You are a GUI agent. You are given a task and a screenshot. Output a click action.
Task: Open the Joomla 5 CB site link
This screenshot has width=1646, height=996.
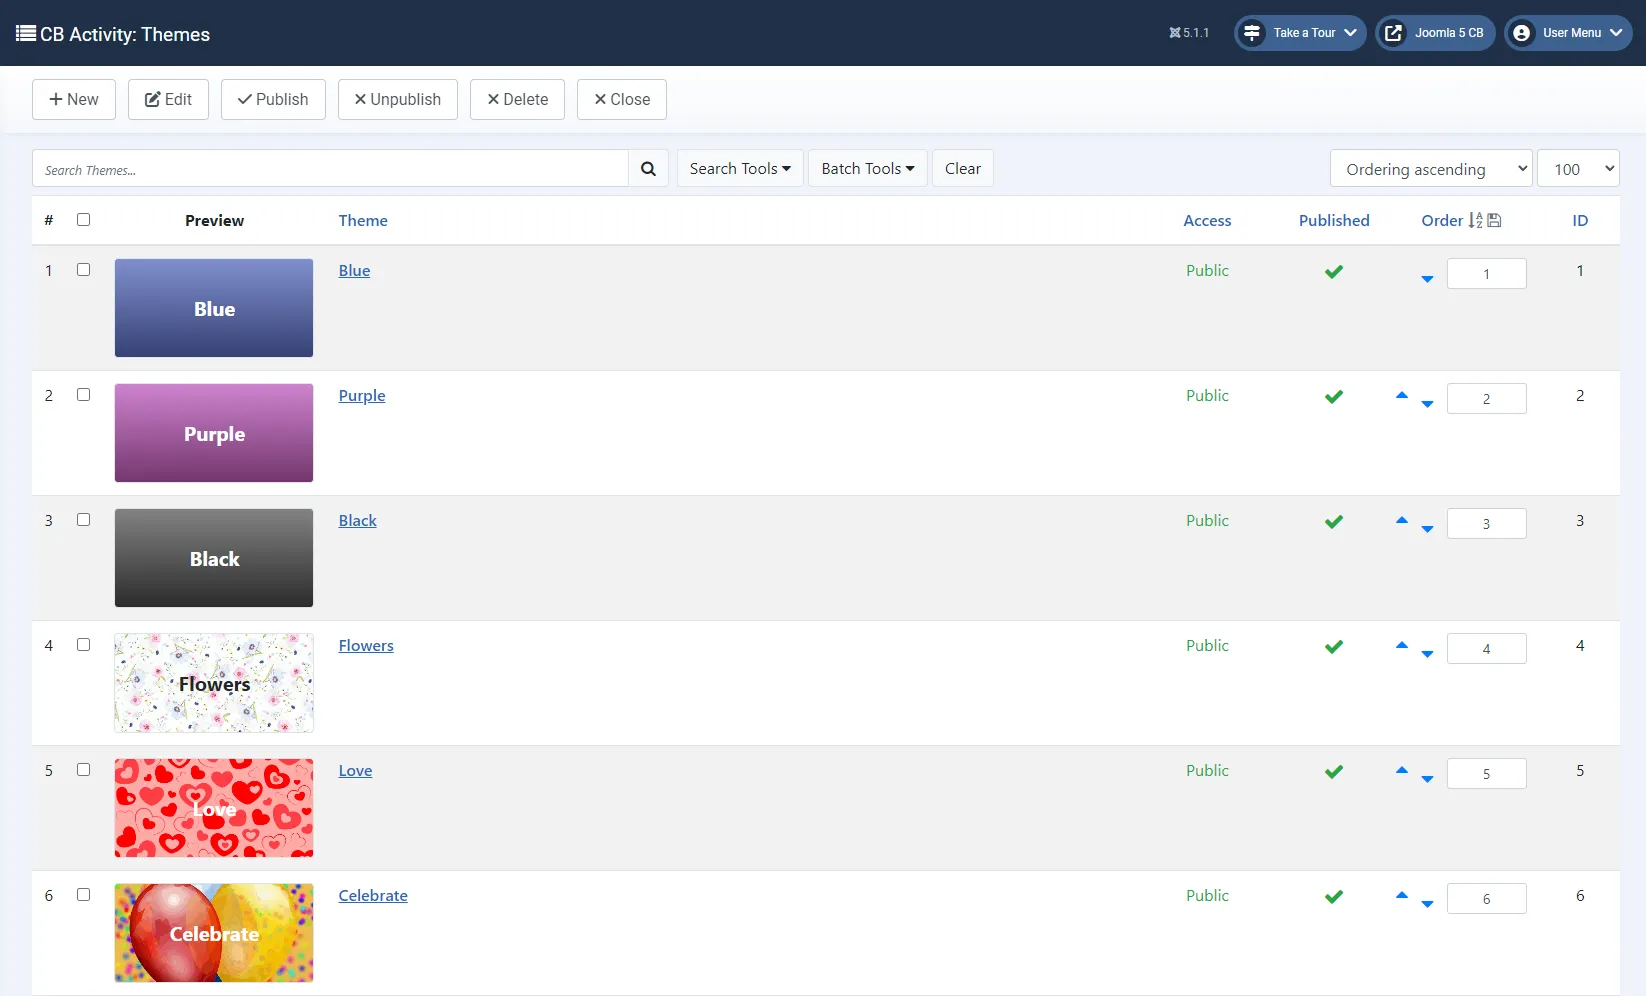pyautogui.click(x=1435, y=33)
